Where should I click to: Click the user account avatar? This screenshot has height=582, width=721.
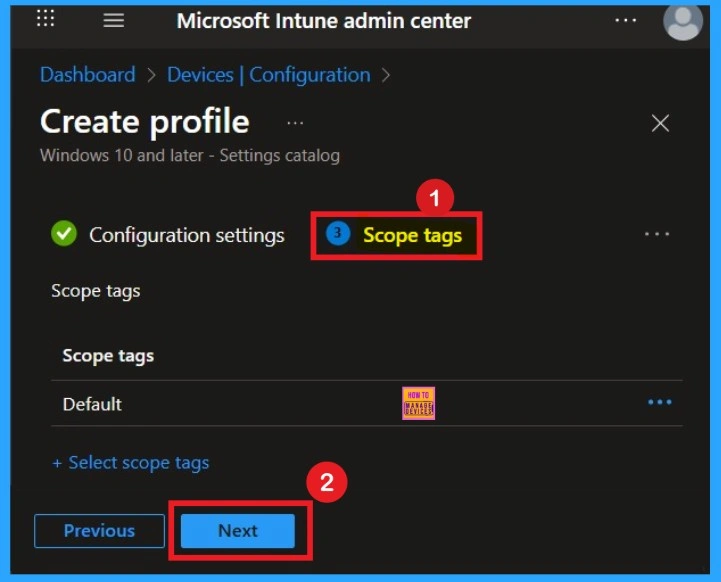tap(683, 21)
